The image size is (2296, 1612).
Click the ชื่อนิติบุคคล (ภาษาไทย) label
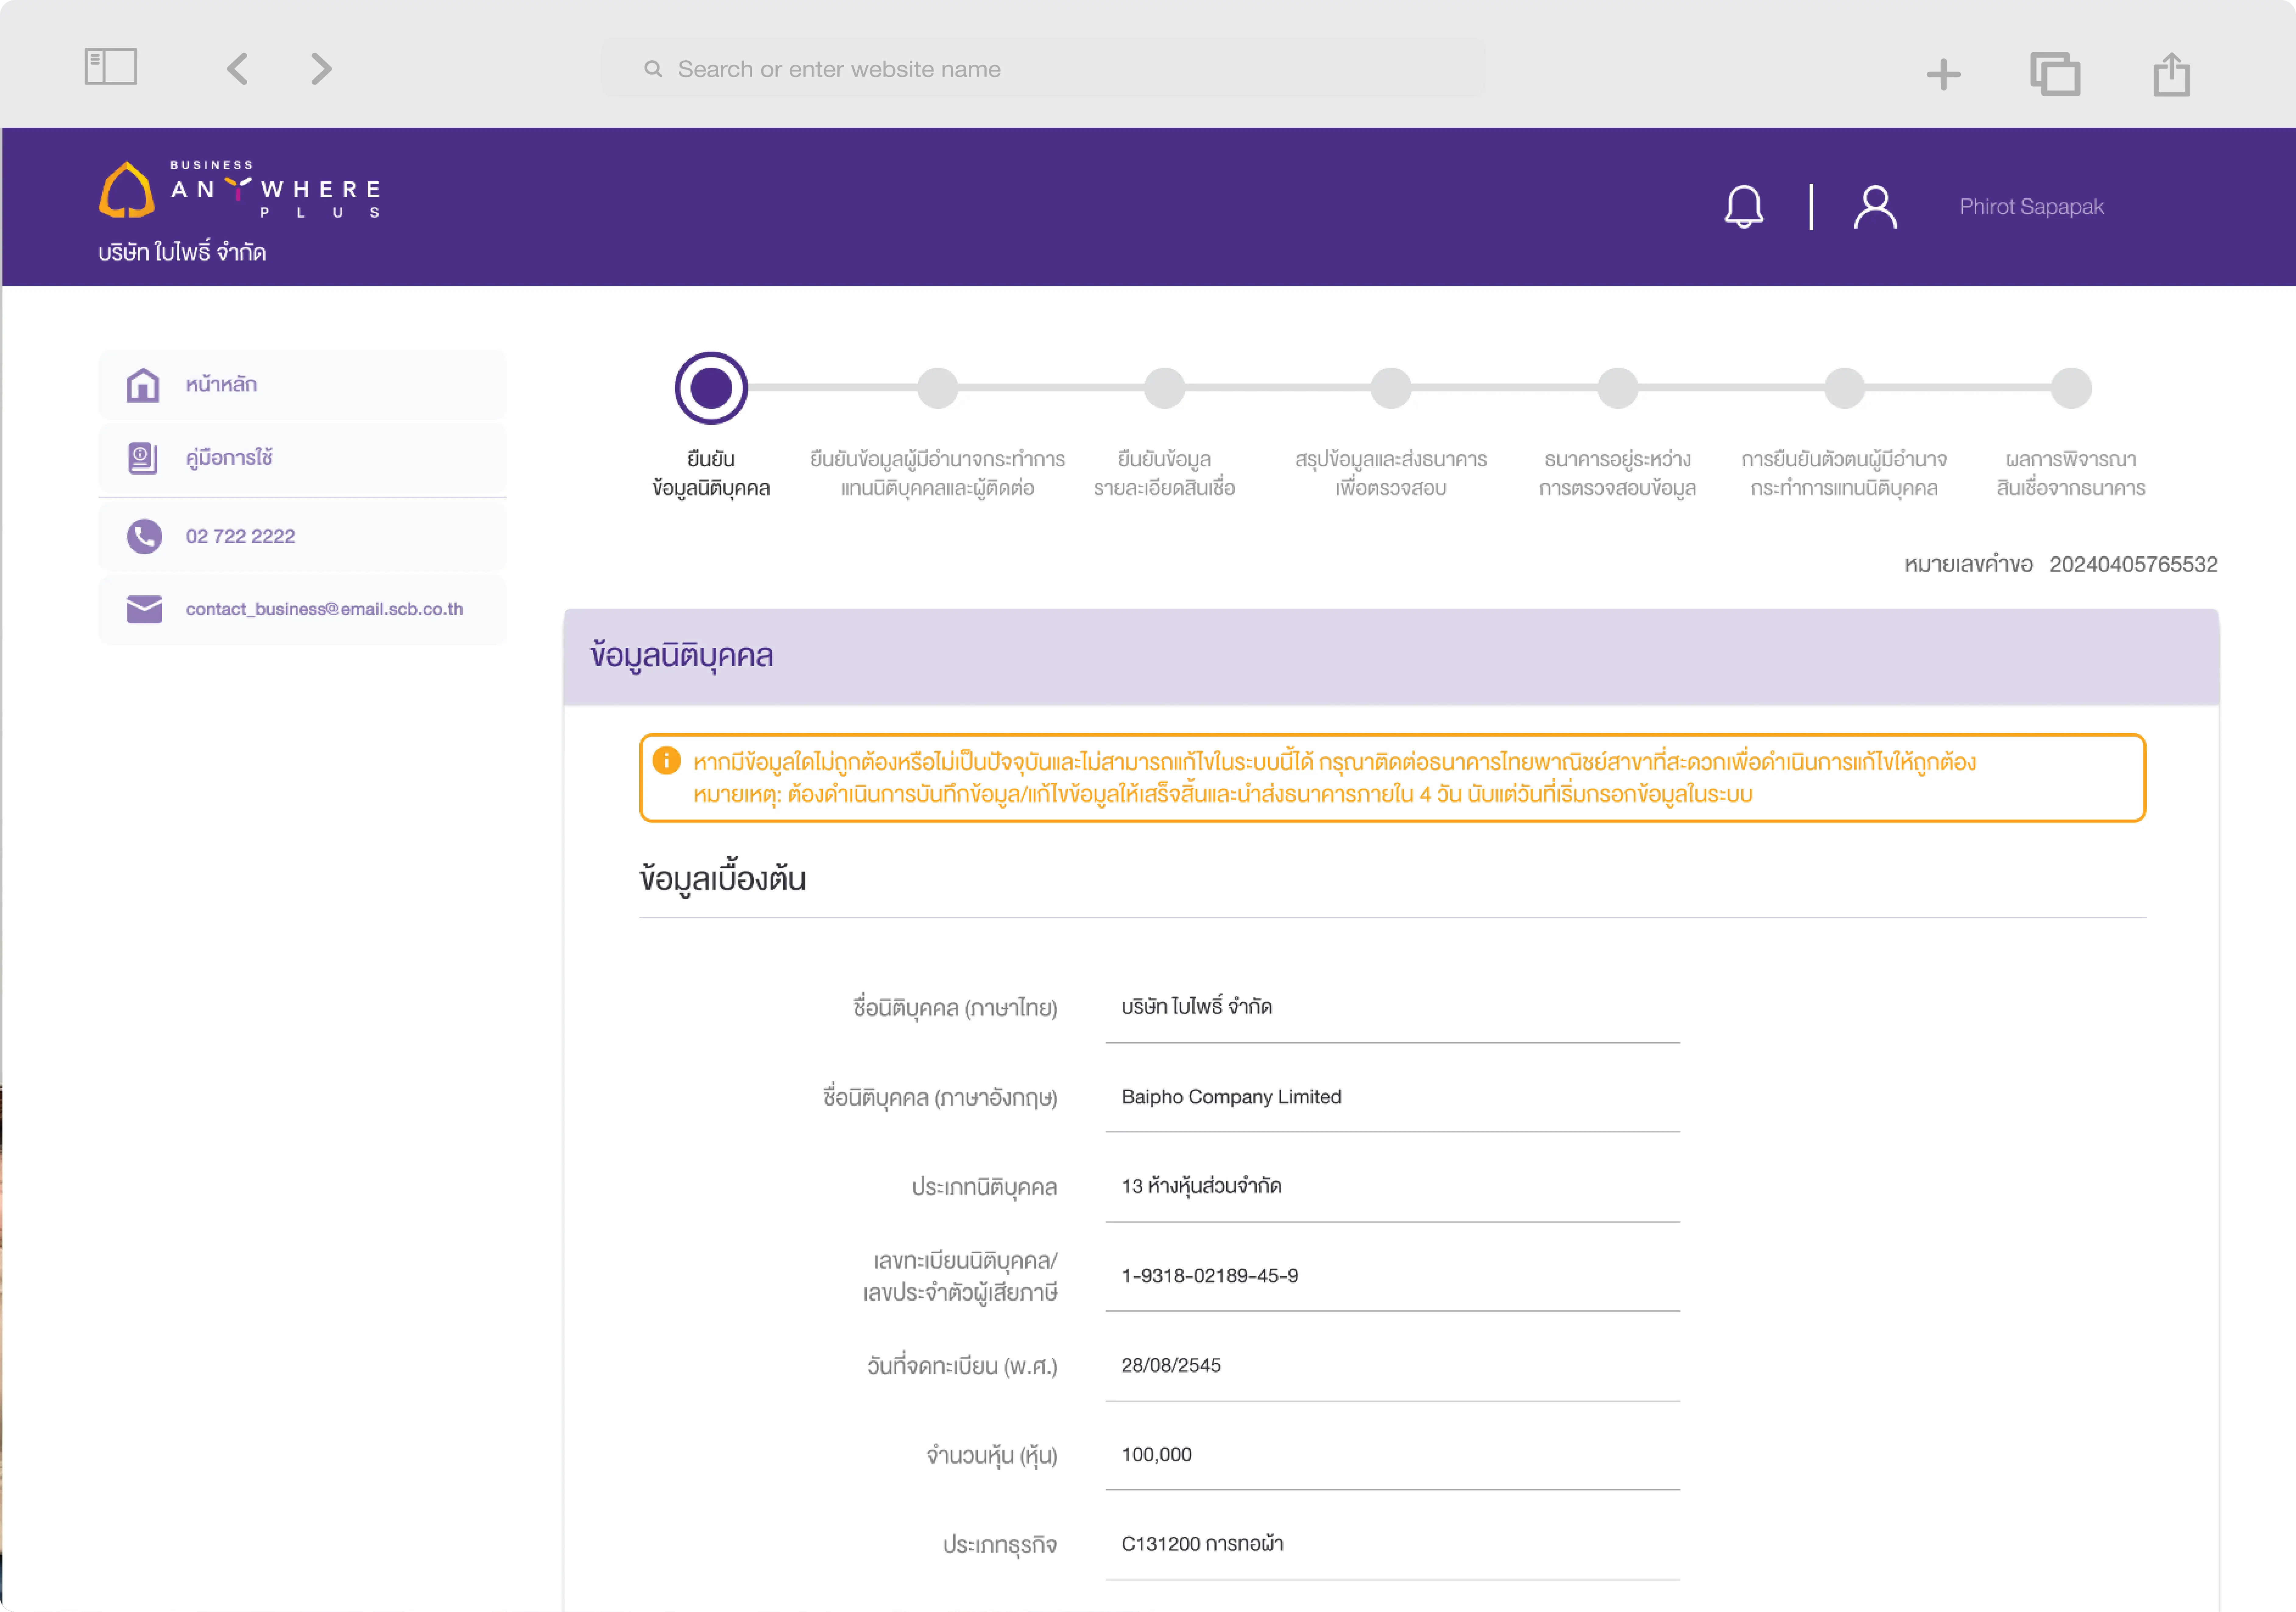tap(955, 1008)
